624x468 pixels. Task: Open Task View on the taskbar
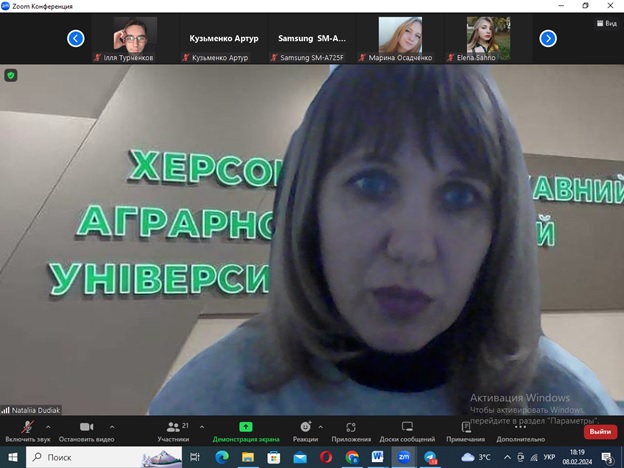click(195, 457)
